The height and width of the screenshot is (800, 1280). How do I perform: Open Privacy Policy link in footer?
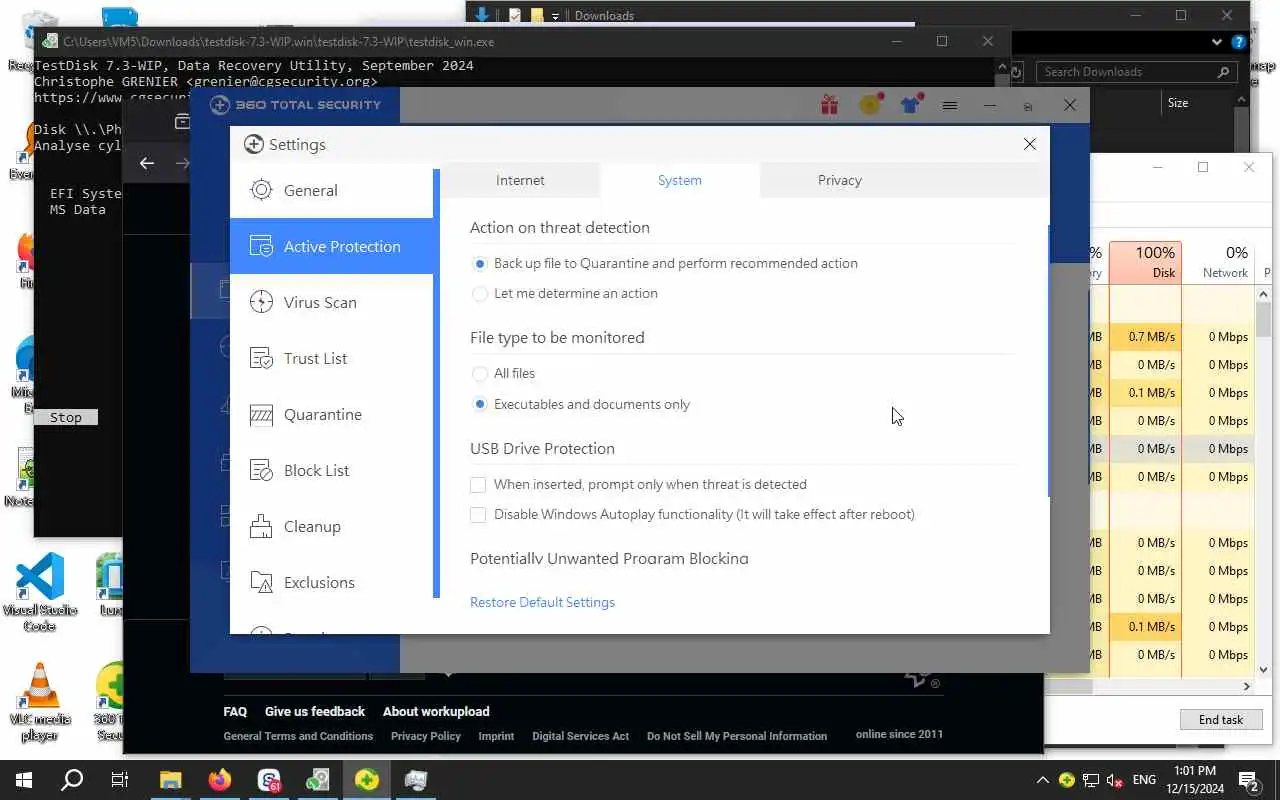click(426, 736)
